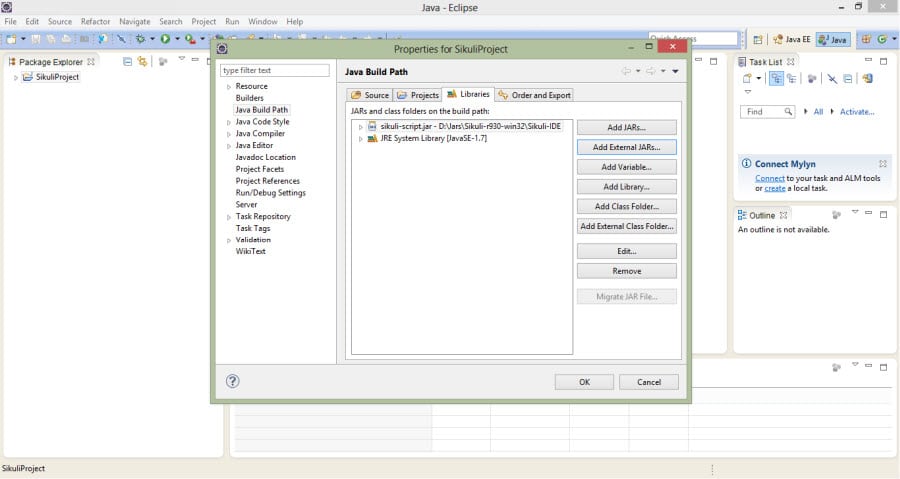
Task: Open the Libraries tab
Action: coord(468,94)
